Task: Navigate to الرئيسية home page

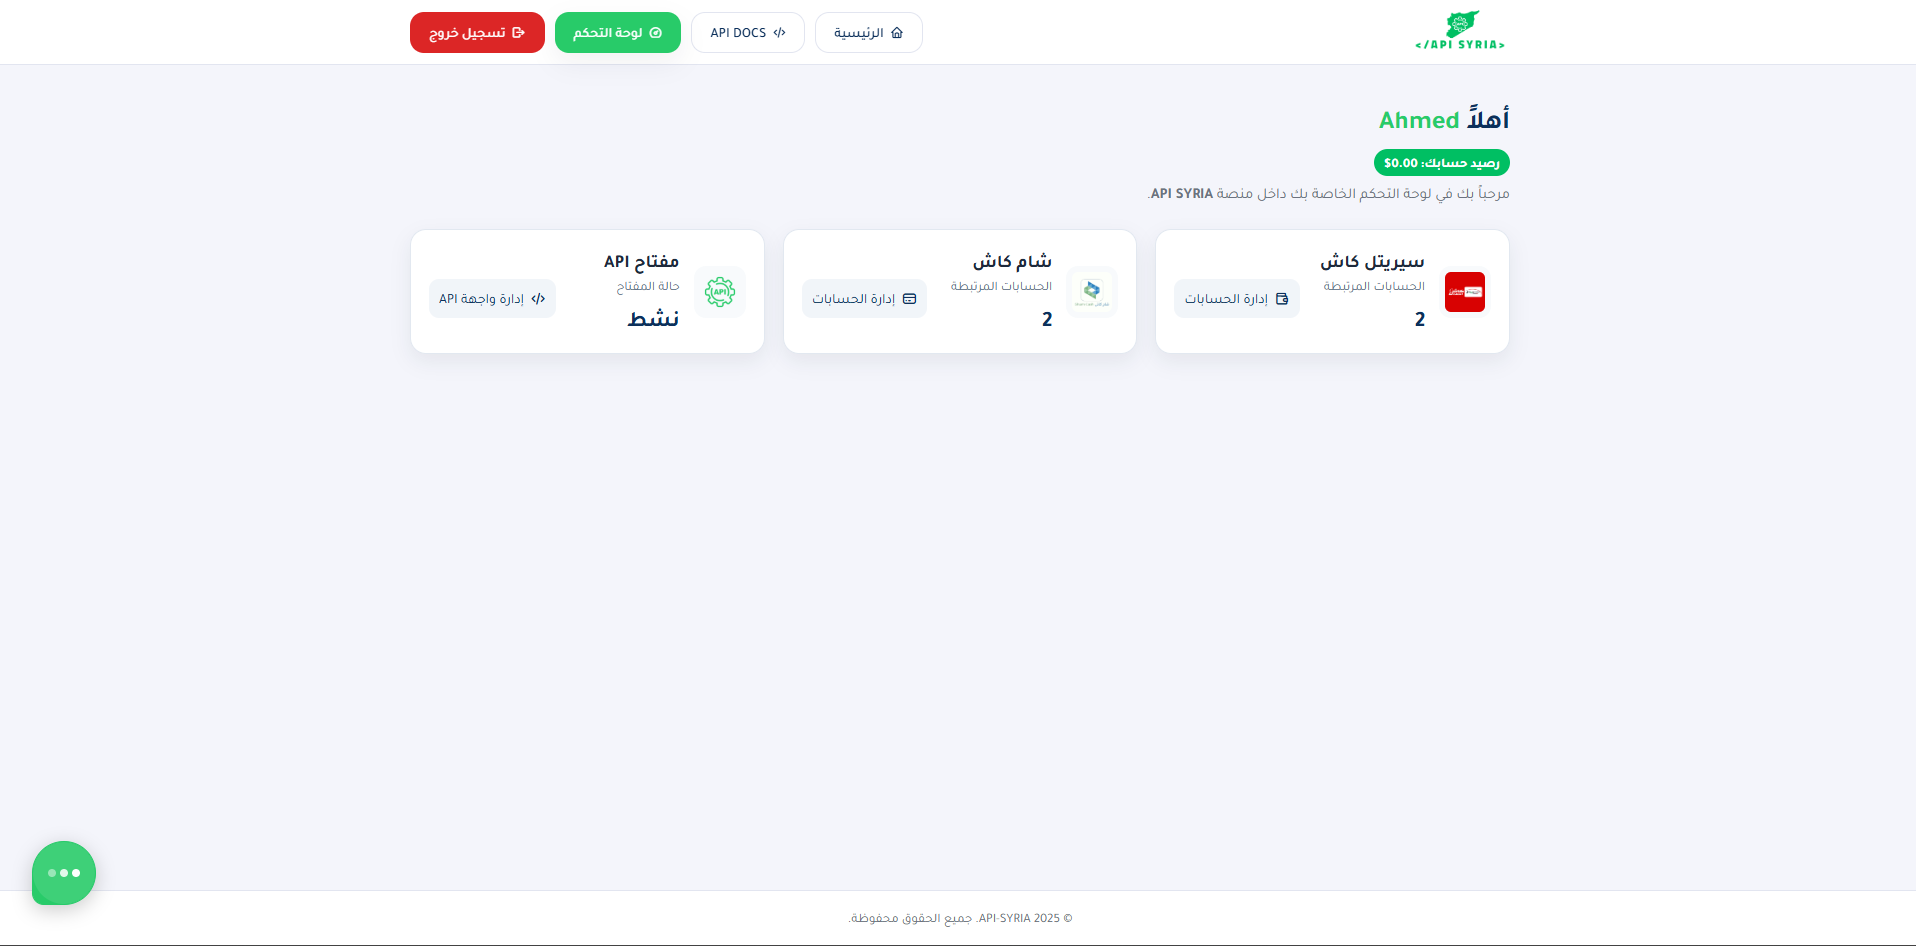Action: [x=868, y=32]
